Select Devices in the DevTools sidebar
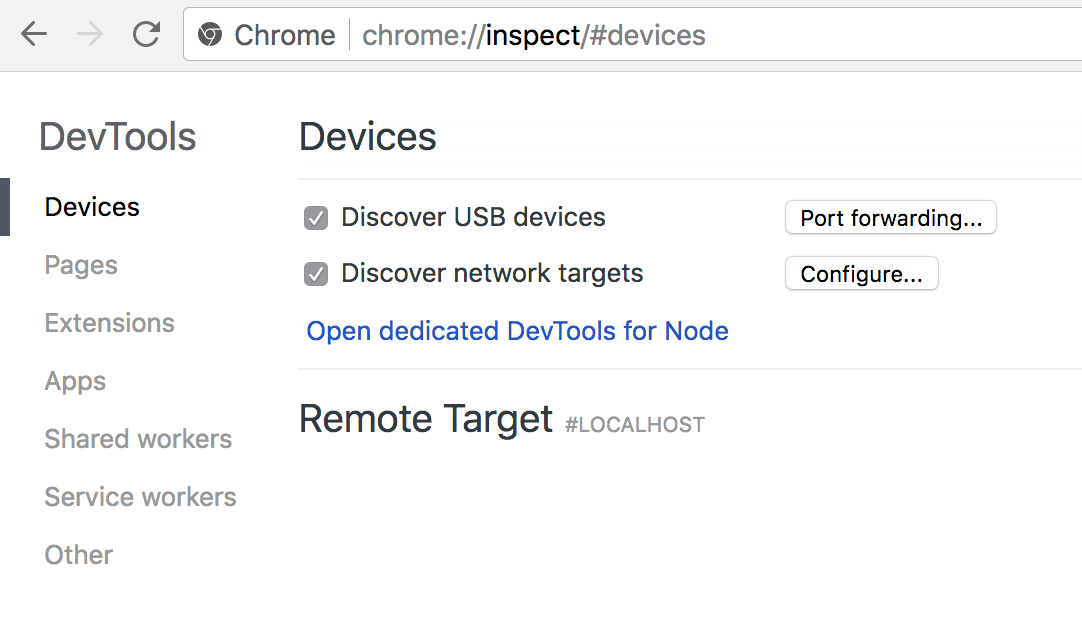 [x=92, y=207]
